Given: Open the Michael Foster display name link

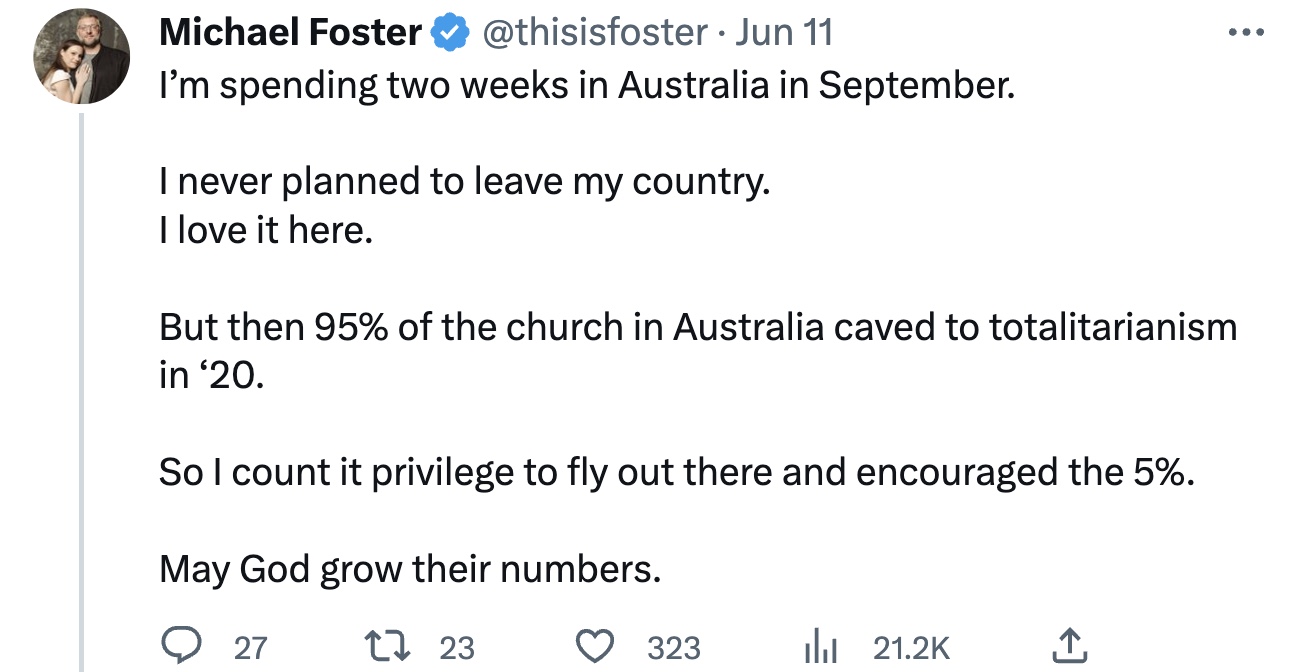Looking at the screenshot, I should [x=290, y=33].
